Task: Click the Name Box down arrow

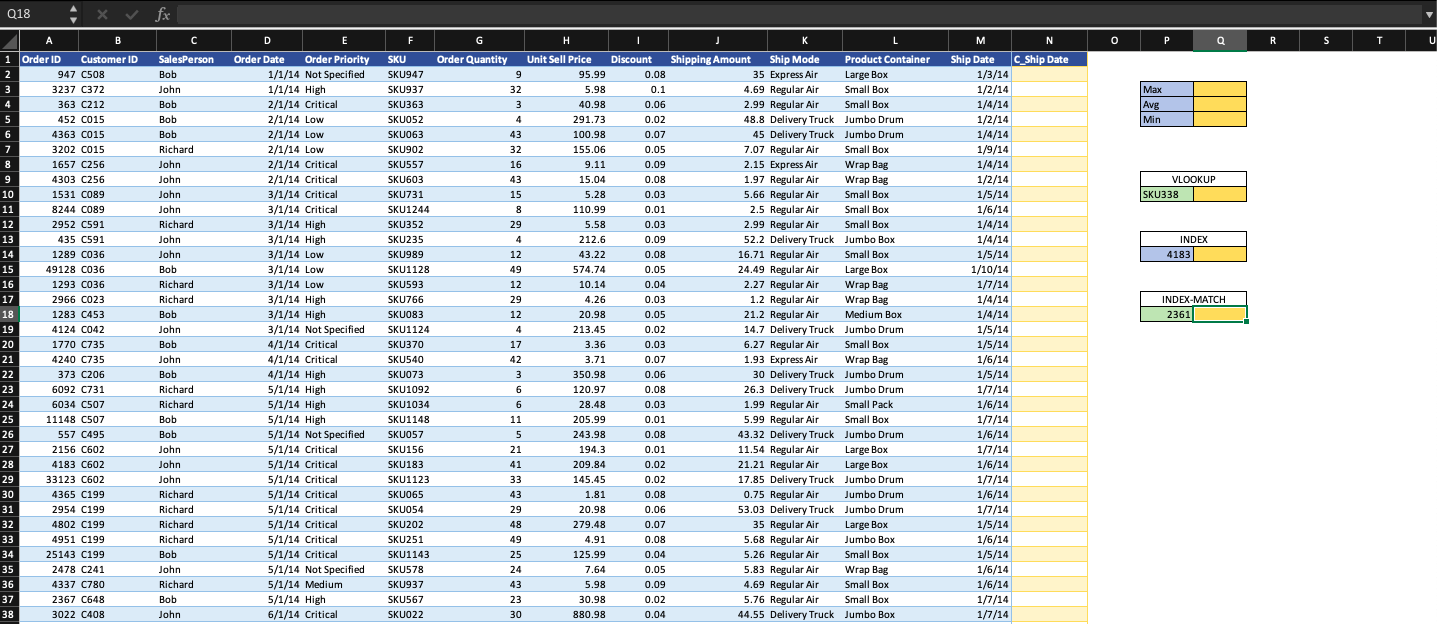Action: [x=71, y=19]
